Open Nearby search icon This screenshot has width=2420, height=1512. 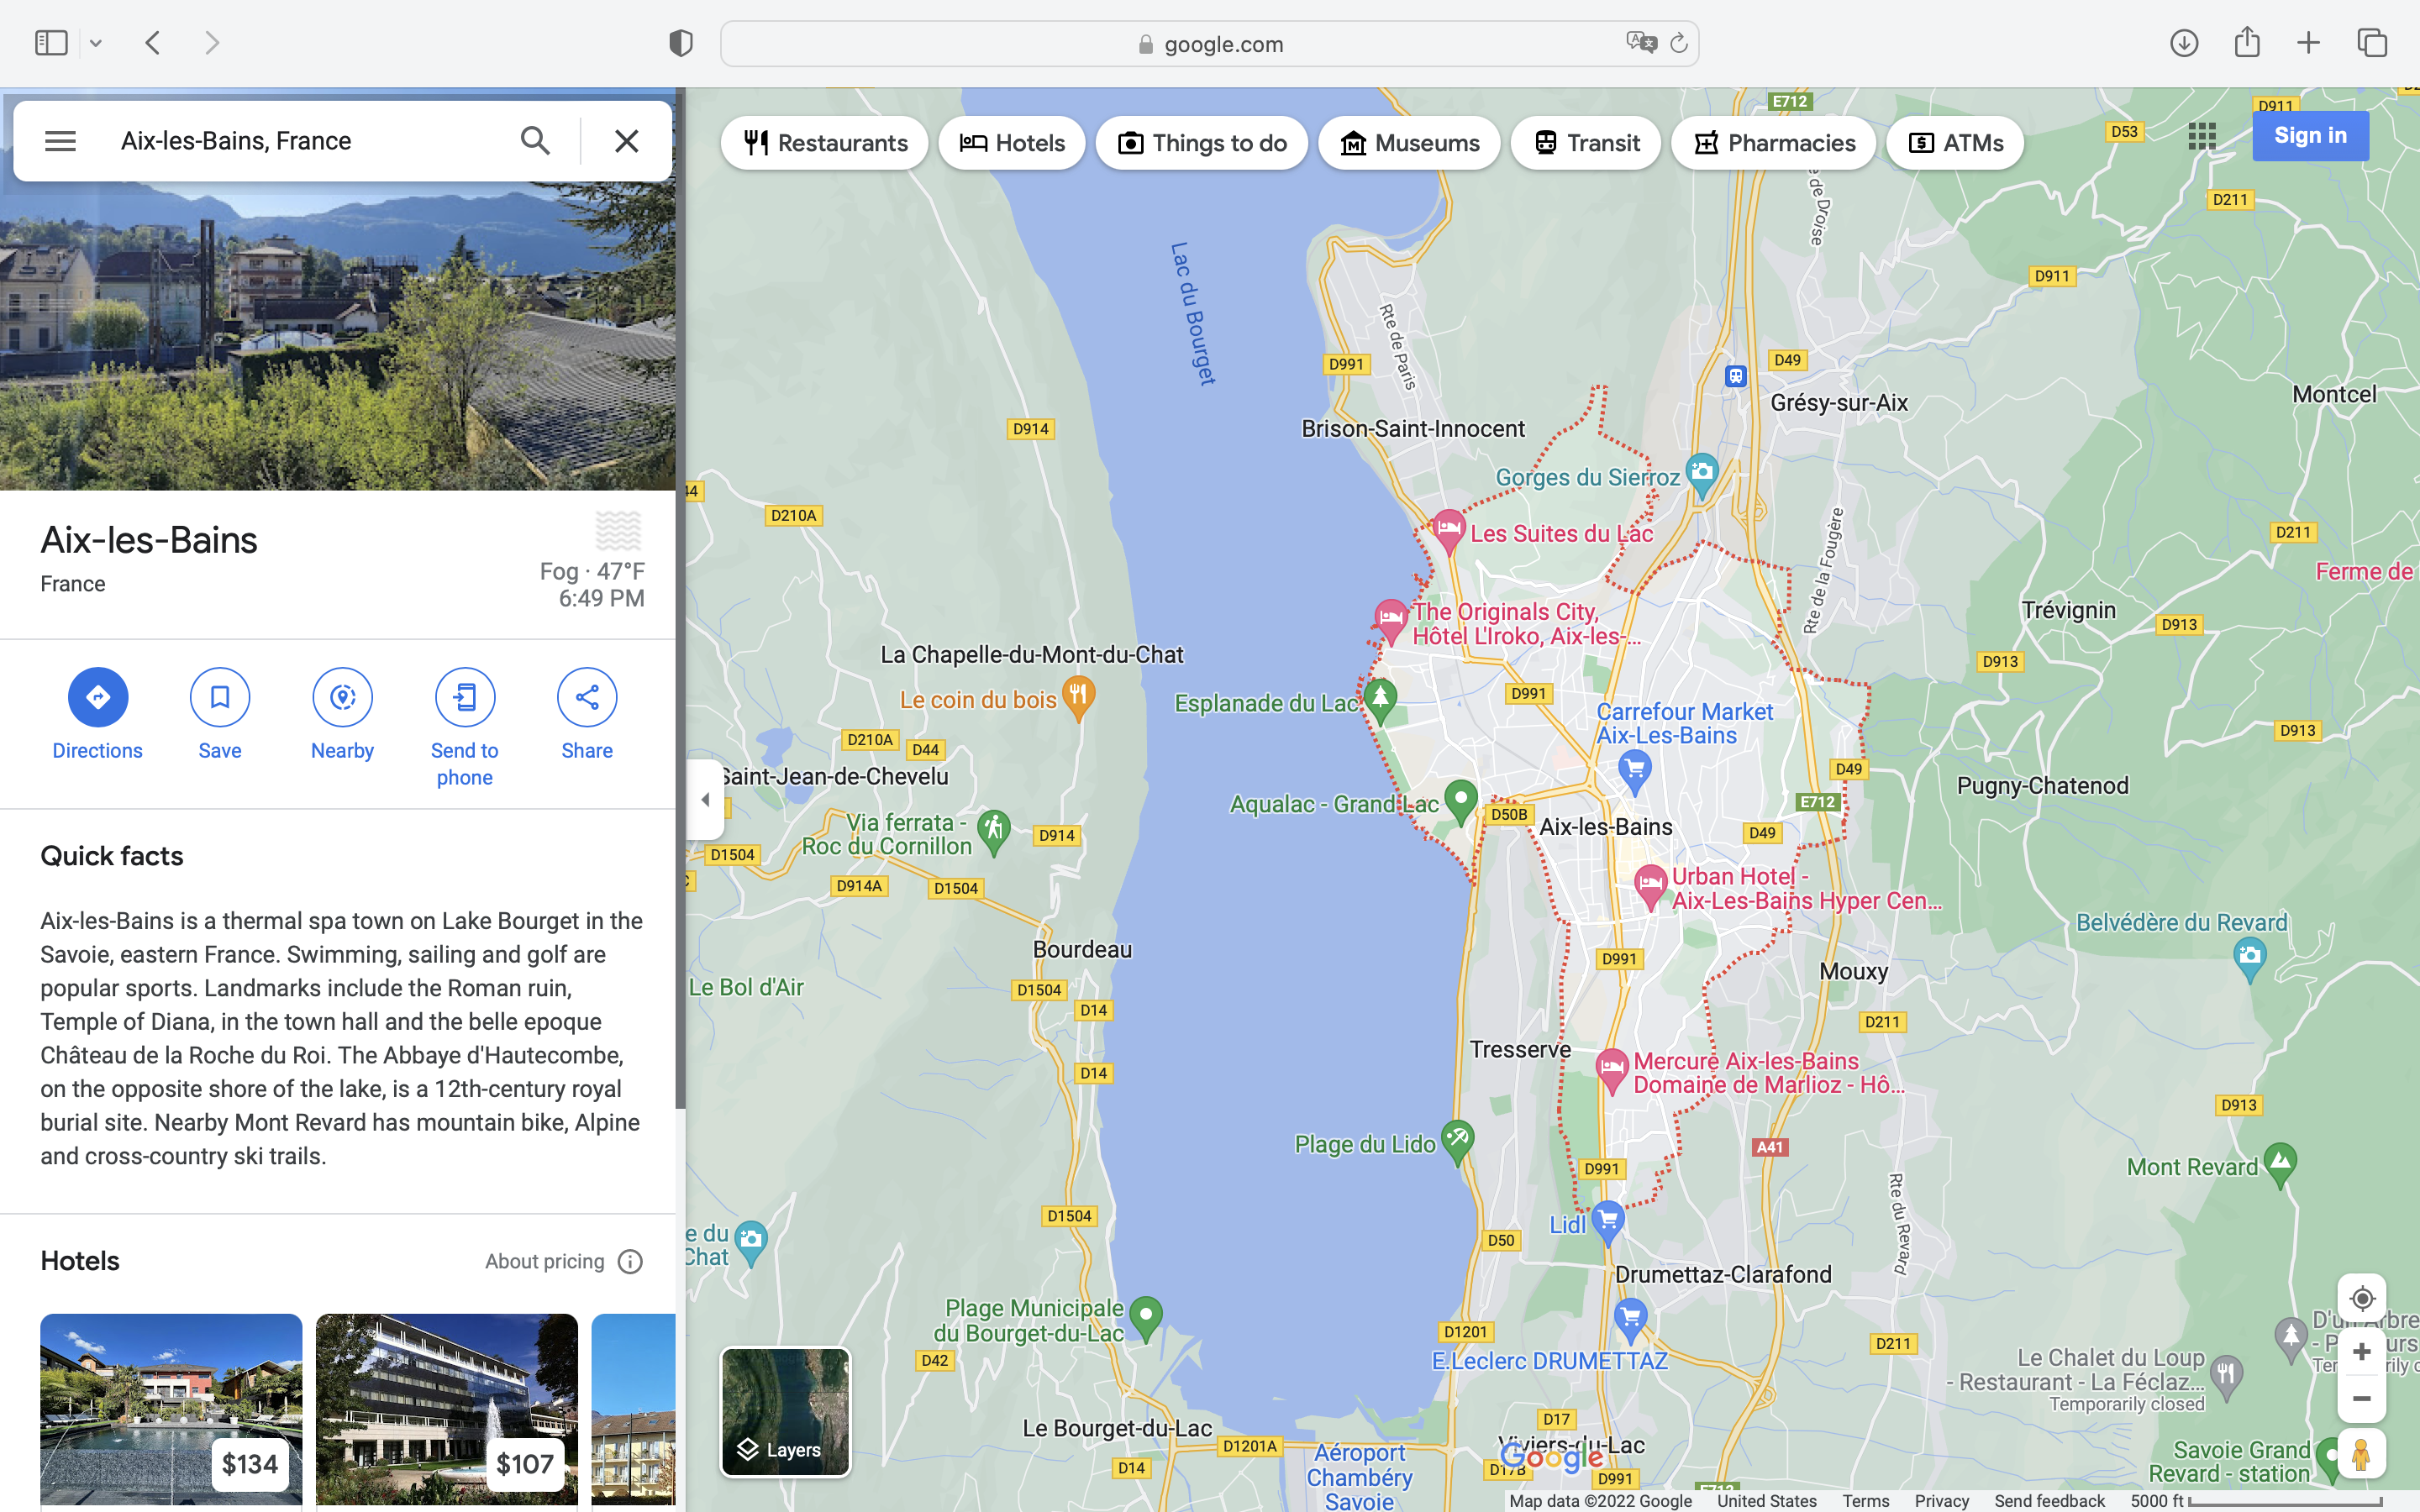coord(342,697)
